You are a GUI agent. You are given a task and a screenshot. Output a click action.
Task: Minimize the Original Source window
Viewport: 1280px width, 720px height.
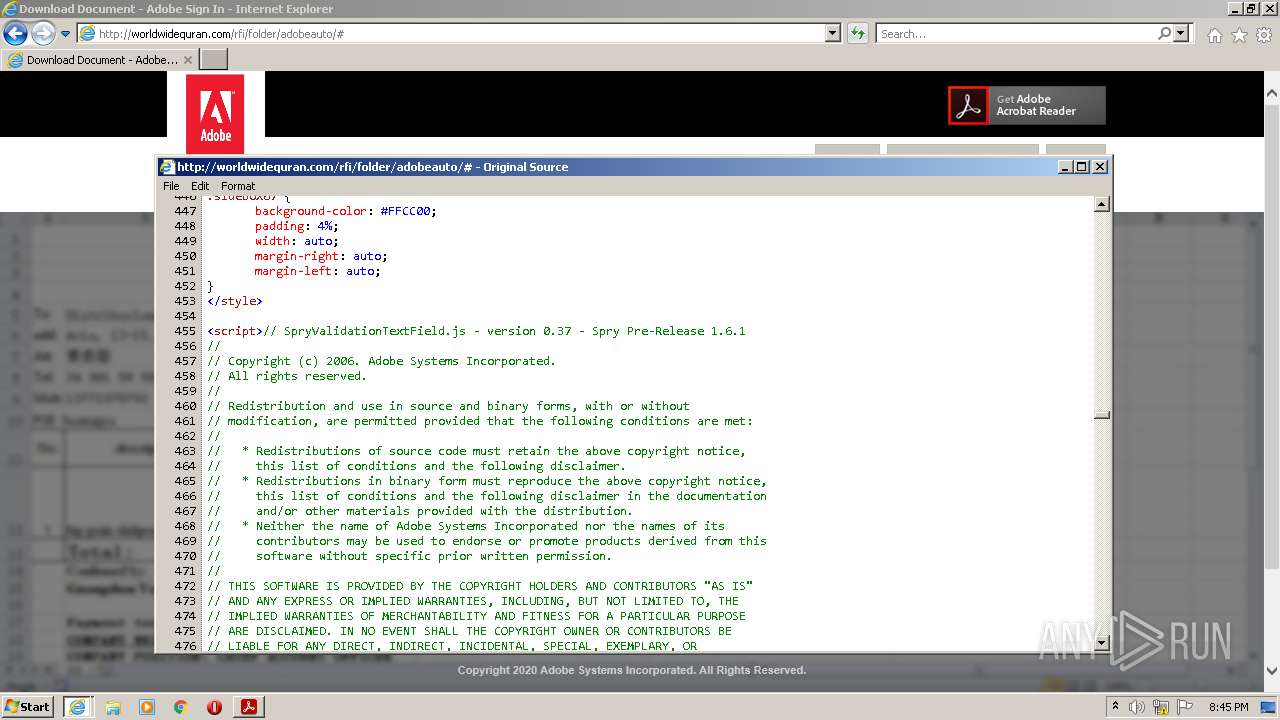pyautogui.click(x=1065, y=167)
